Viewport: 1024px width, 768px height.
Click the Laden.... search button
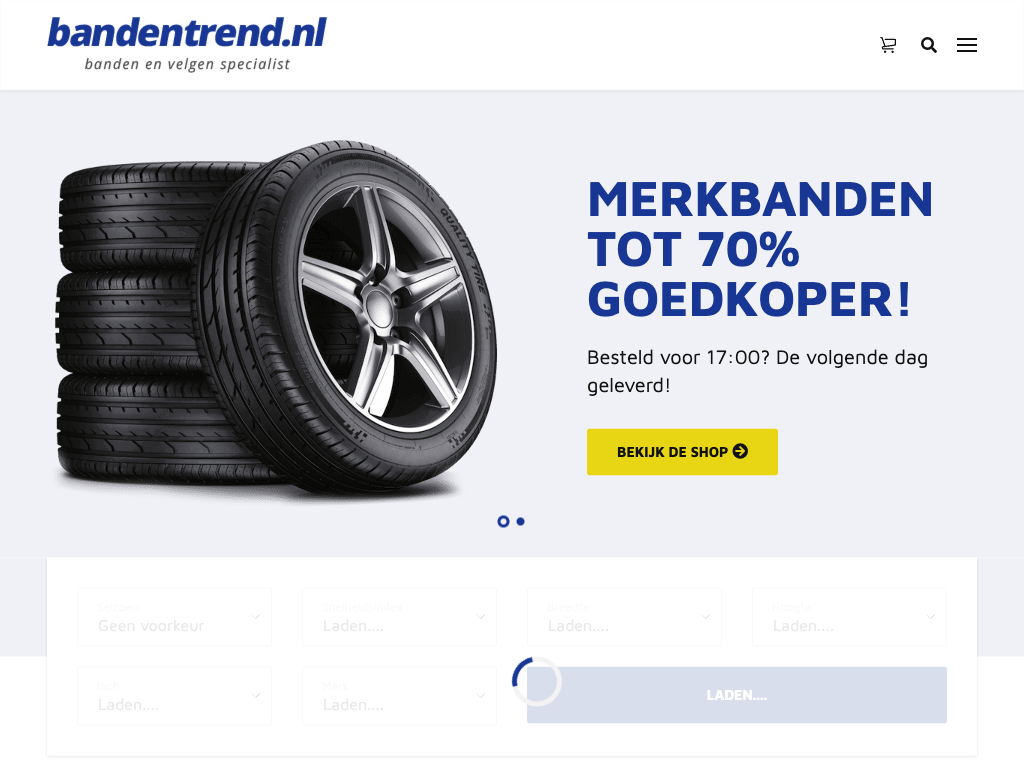(737, 695)
